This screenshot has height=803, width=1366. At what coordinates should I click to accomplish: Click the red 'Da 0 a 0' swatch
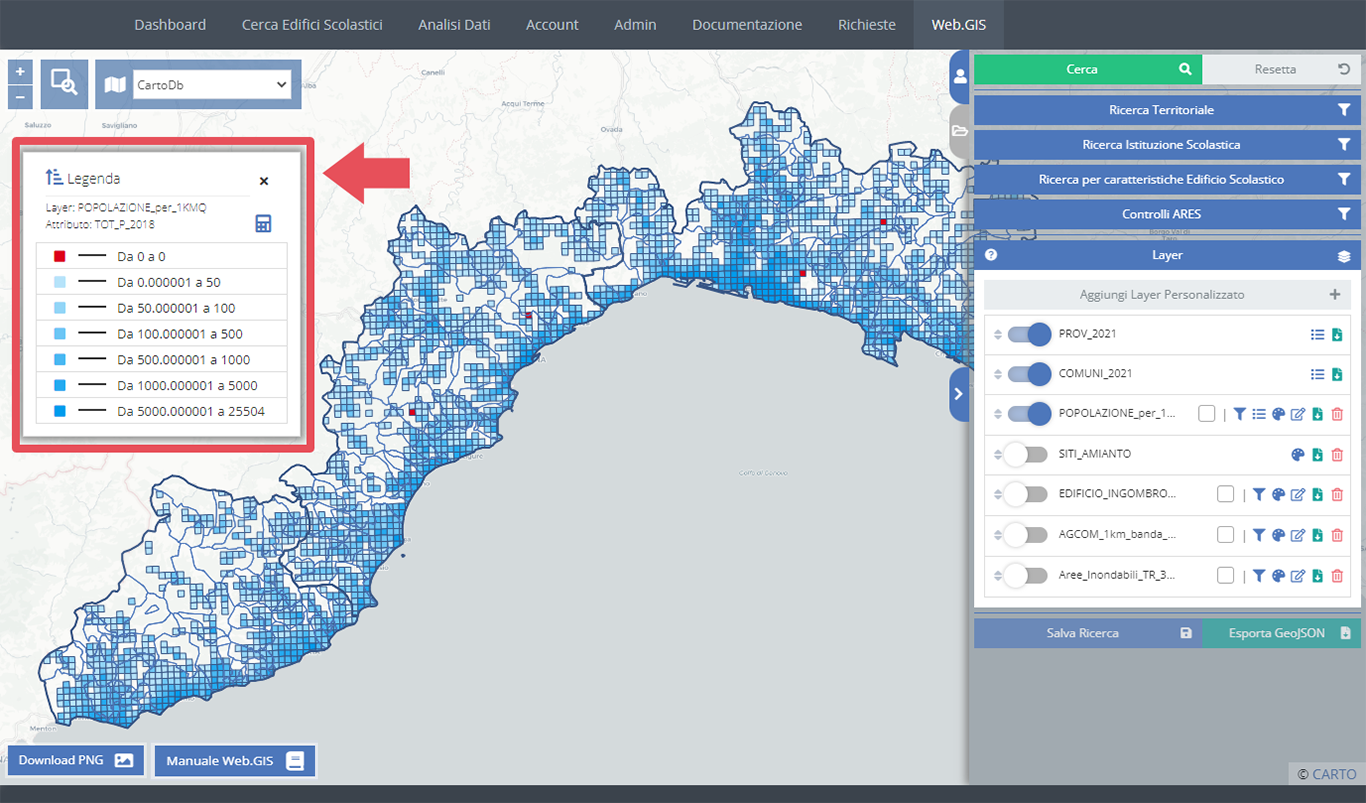(x=59, y=256)
